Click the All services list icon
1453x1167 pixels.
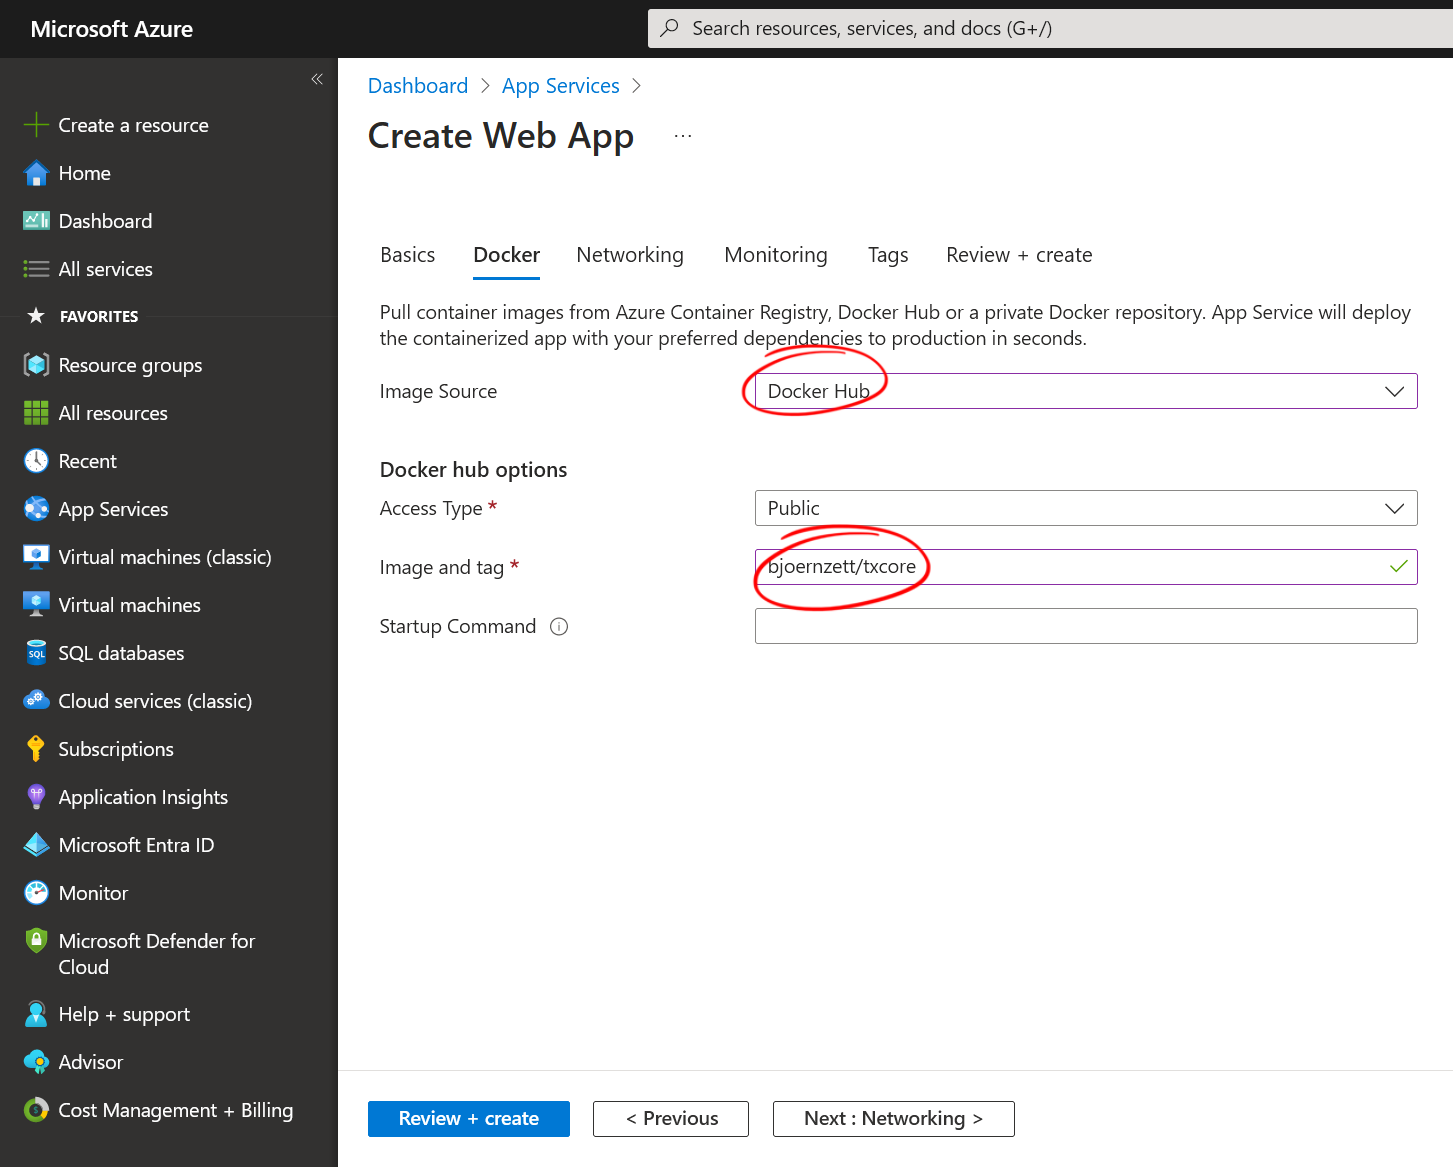tap(36, 269)
